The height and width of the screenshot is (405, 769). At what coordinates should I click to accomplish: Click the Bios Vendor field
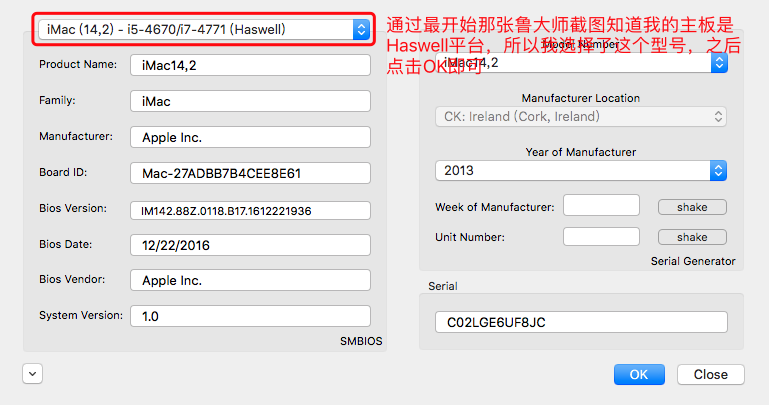250,280
